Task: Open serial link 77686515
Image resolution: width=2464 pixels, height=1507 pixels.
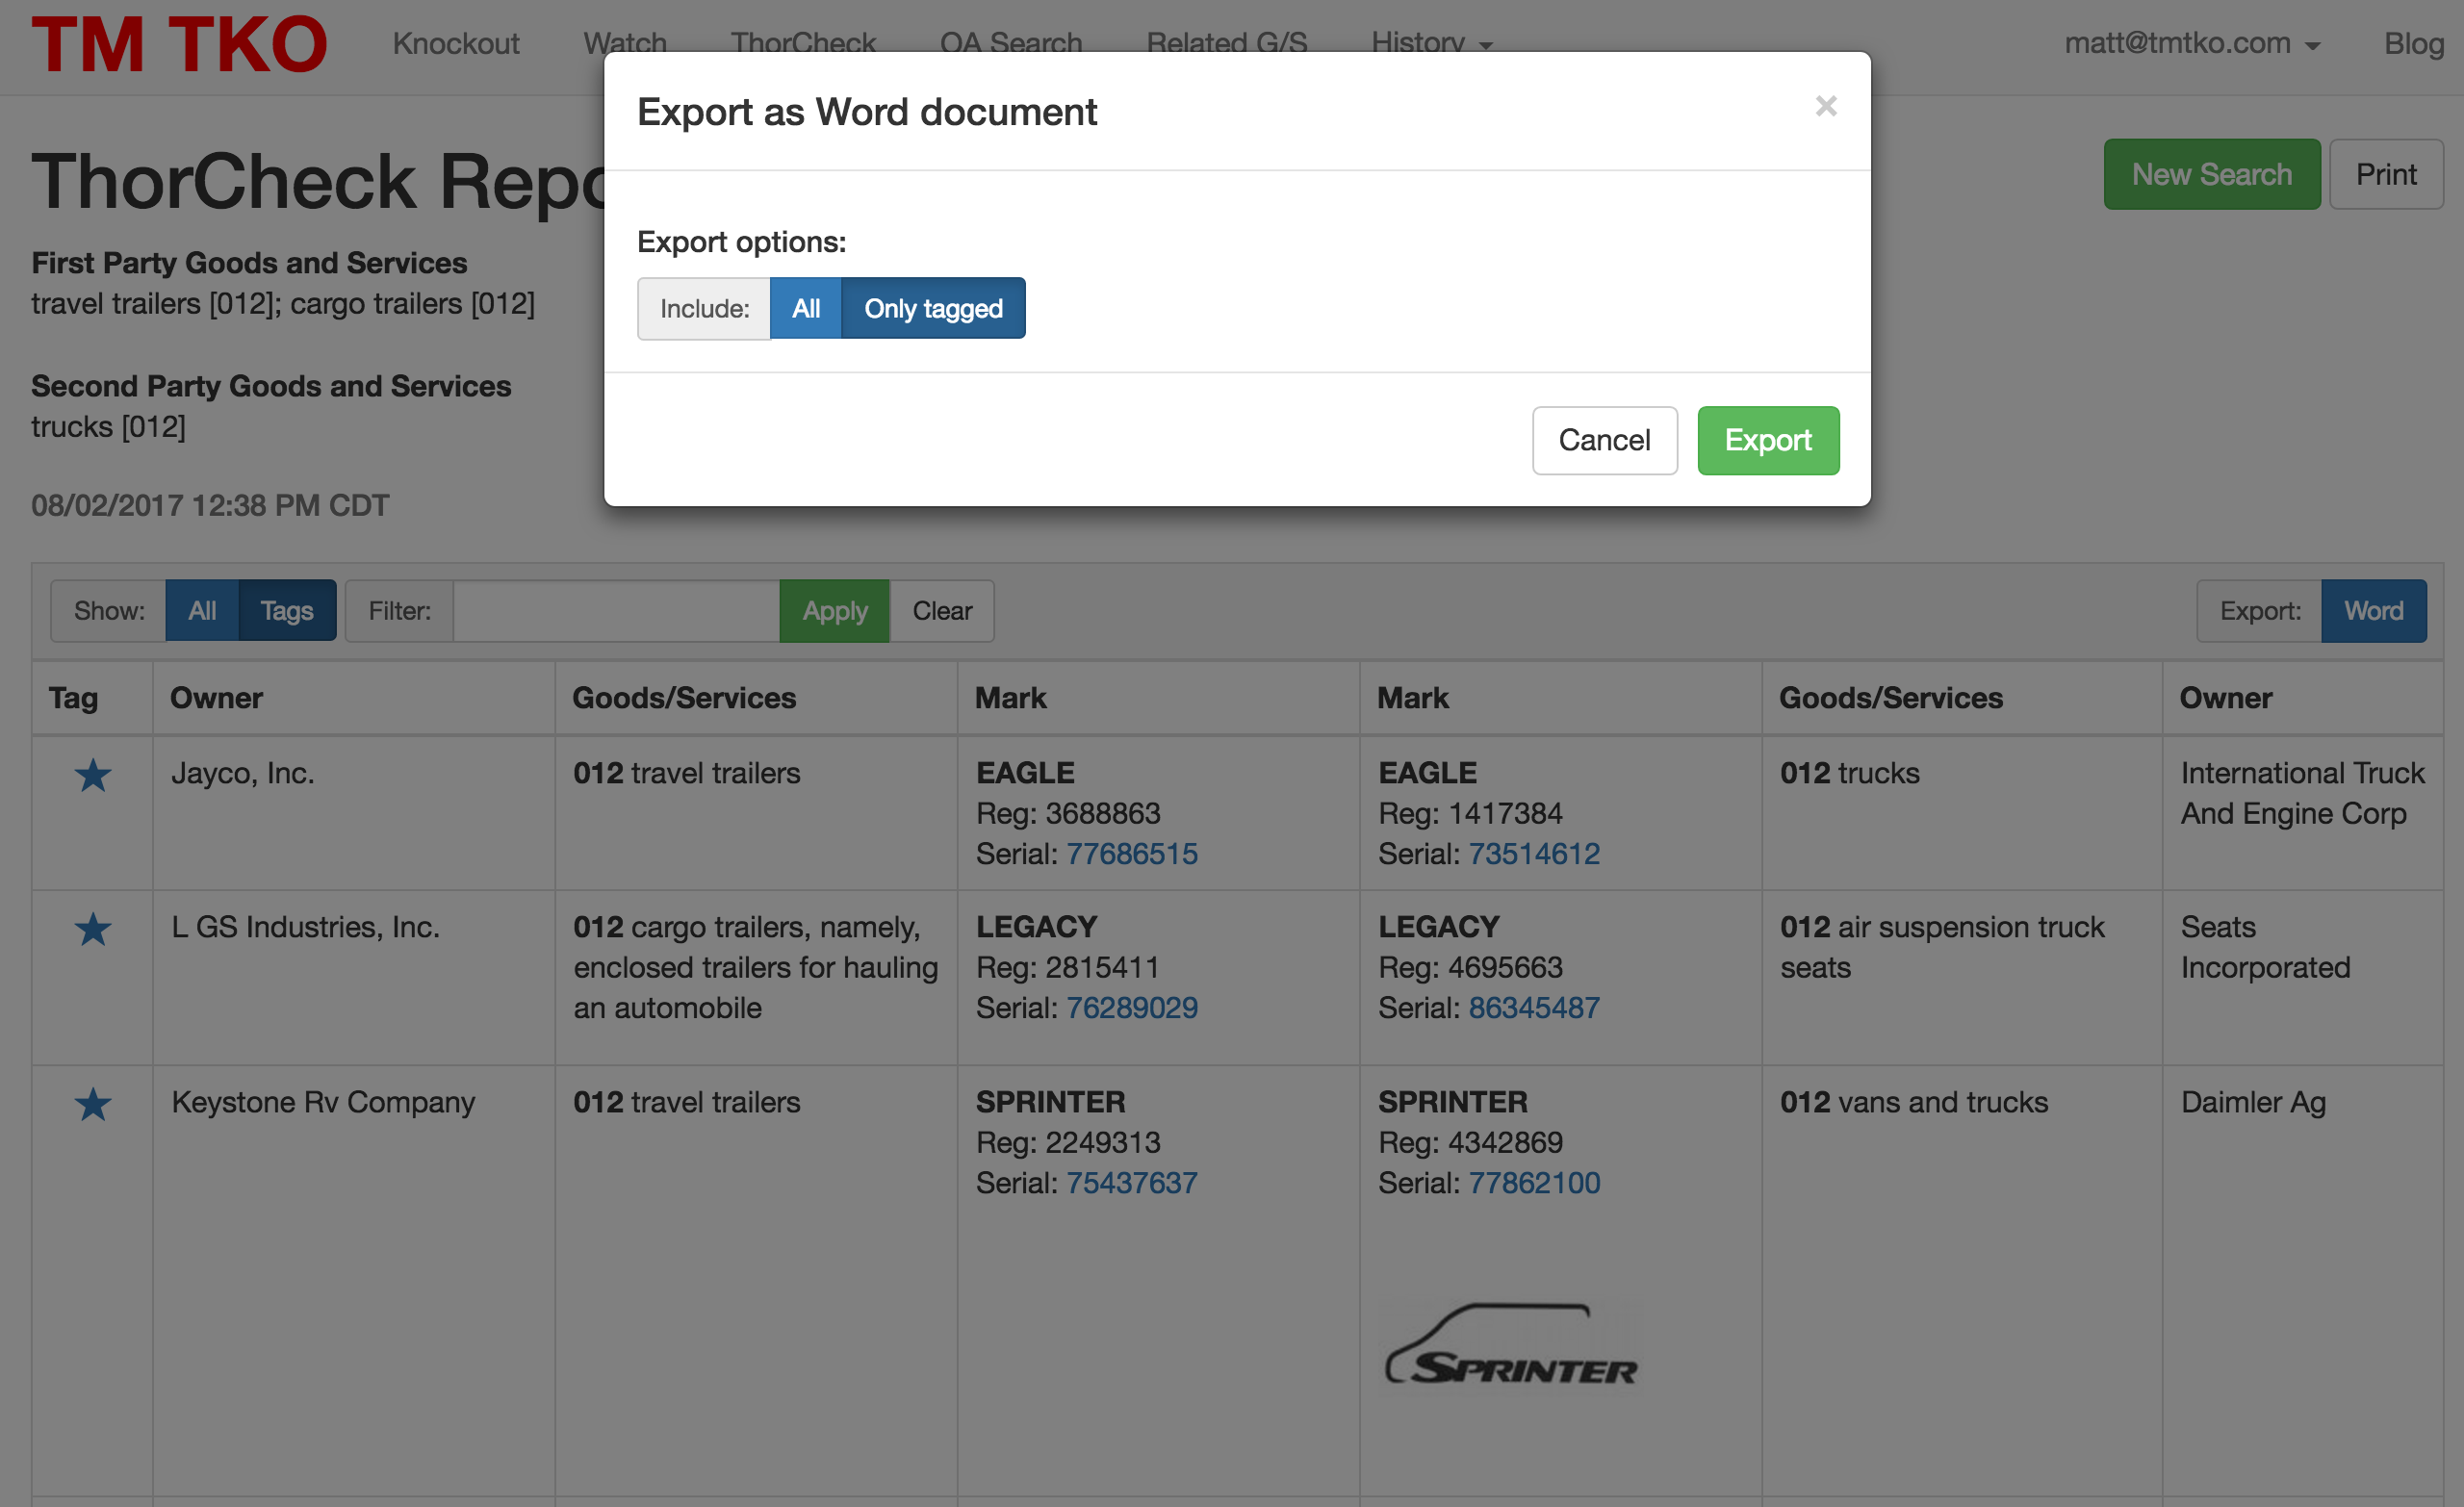Action: pyautogui.click(x=1131, y=854)
